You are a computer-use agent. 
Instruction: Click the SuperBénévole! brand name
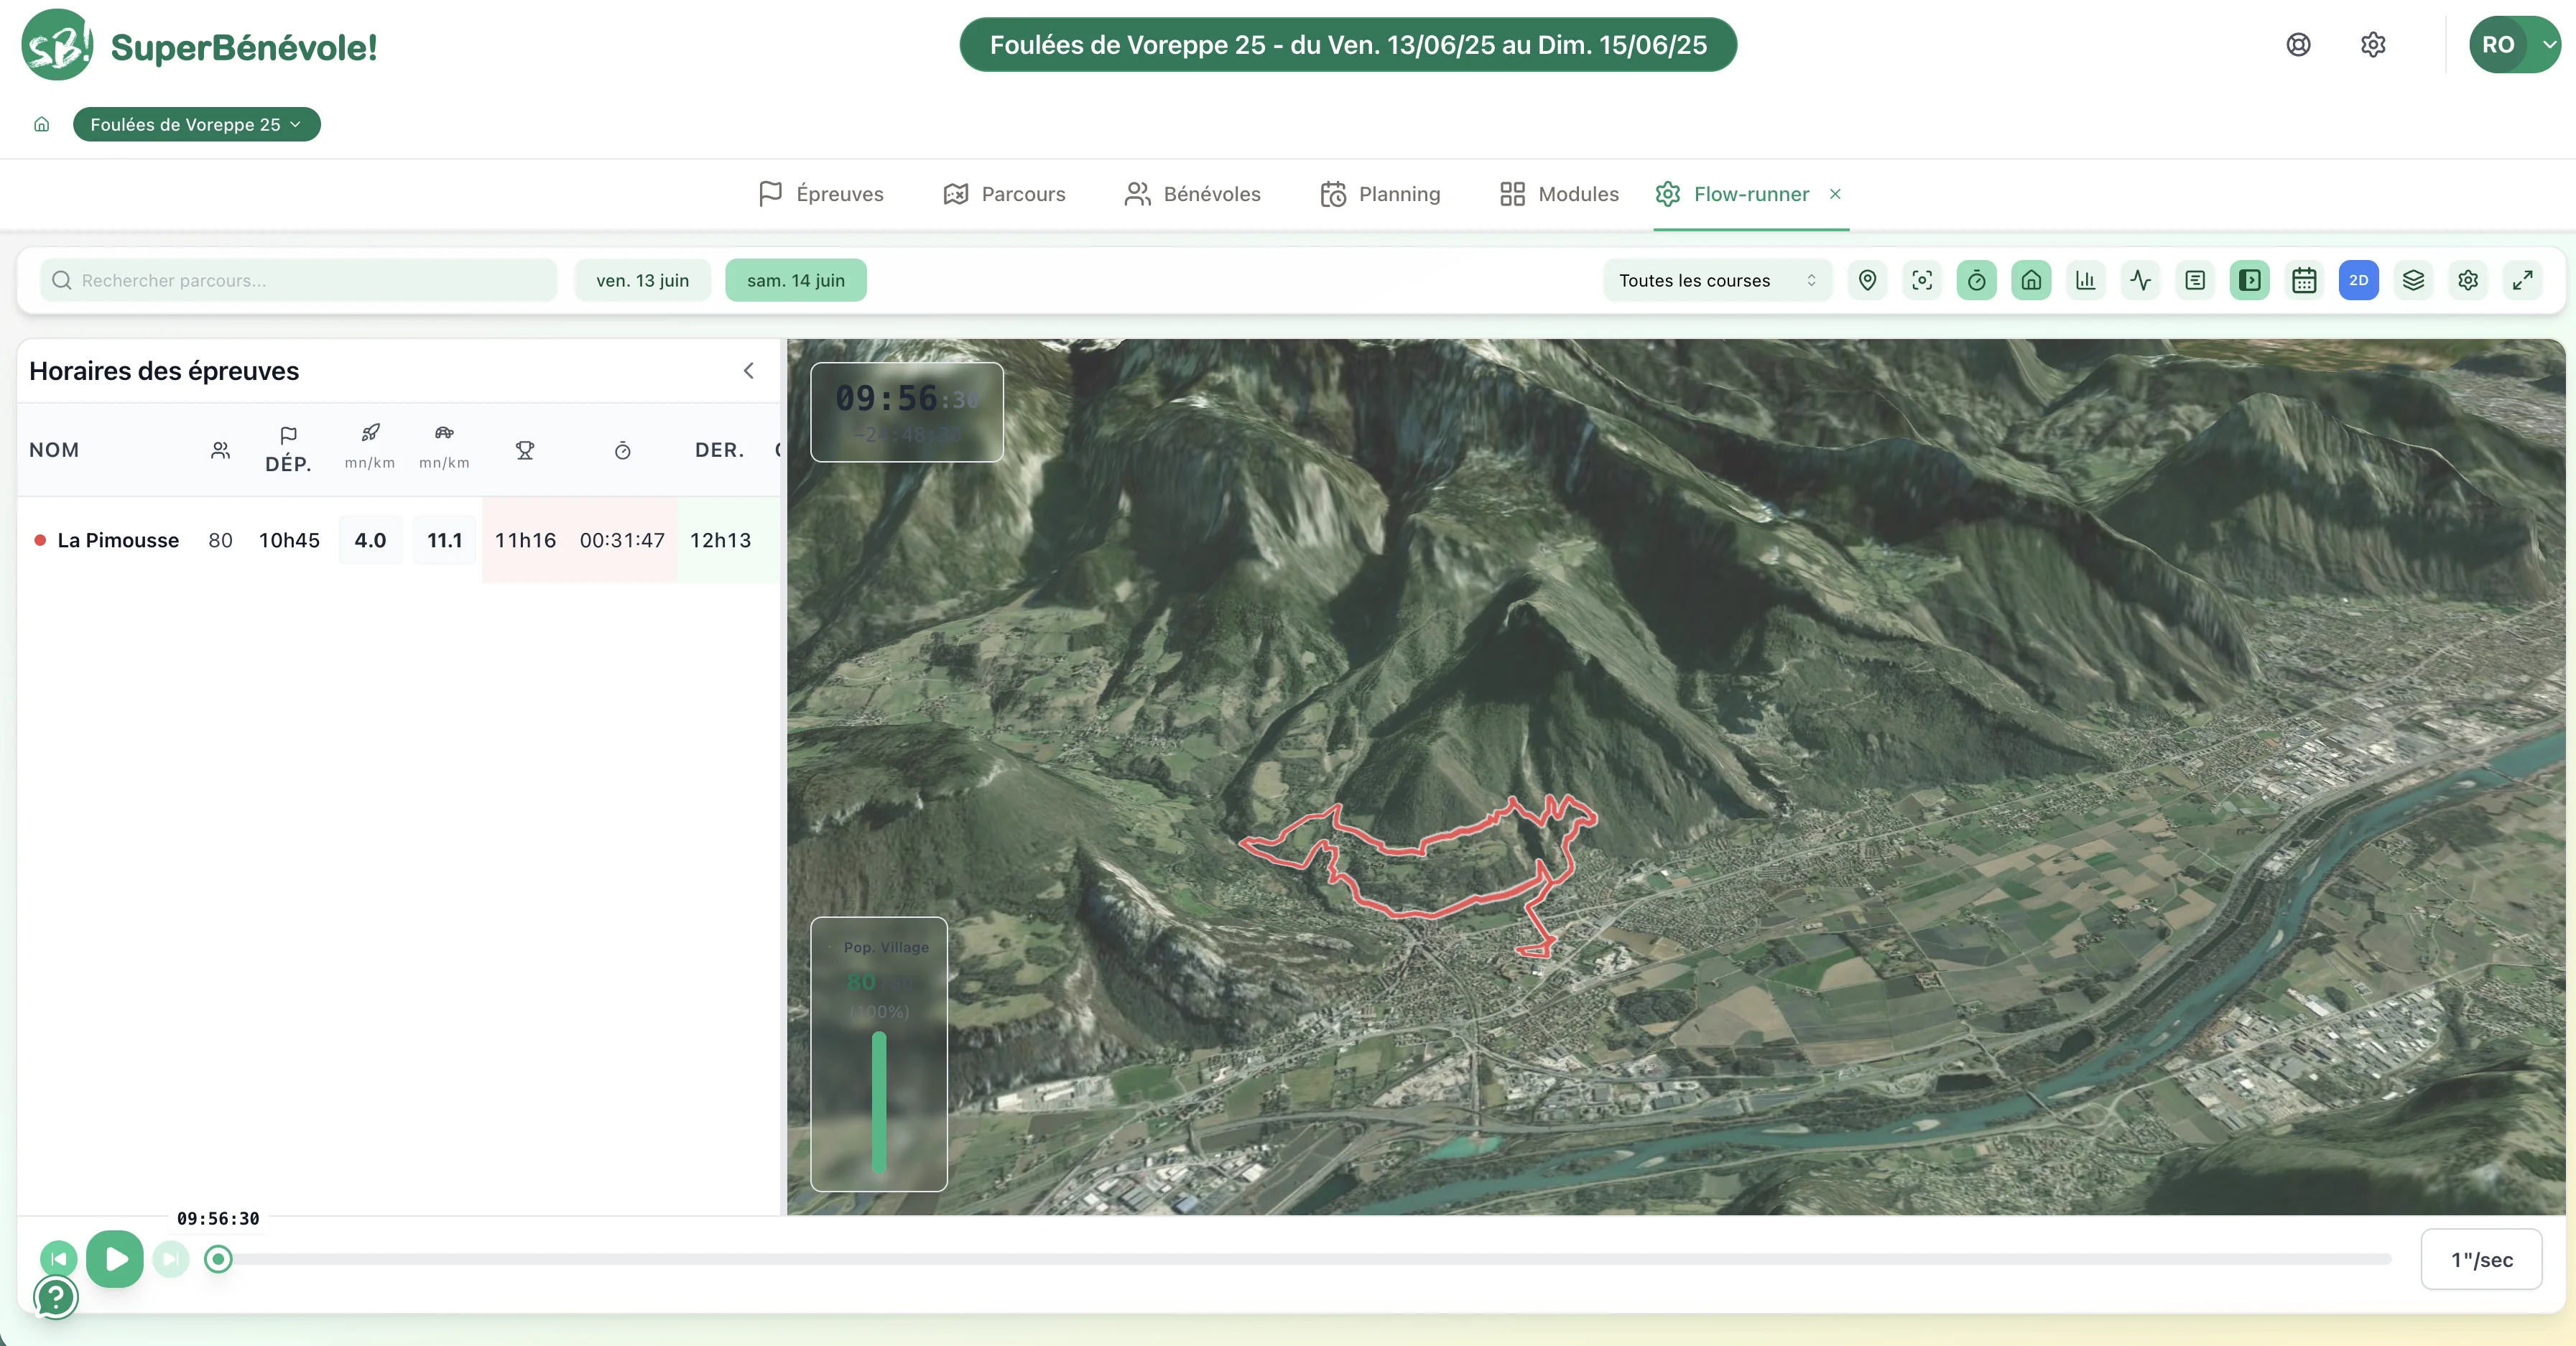pos(244,47)
